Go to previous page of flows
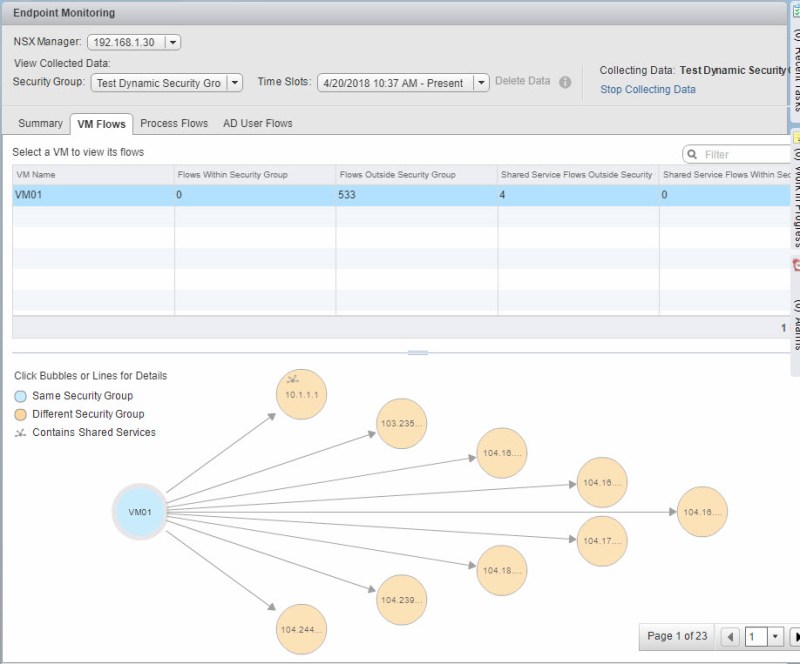The width and height of the screenshot is (800, 664). click(730, 636)
